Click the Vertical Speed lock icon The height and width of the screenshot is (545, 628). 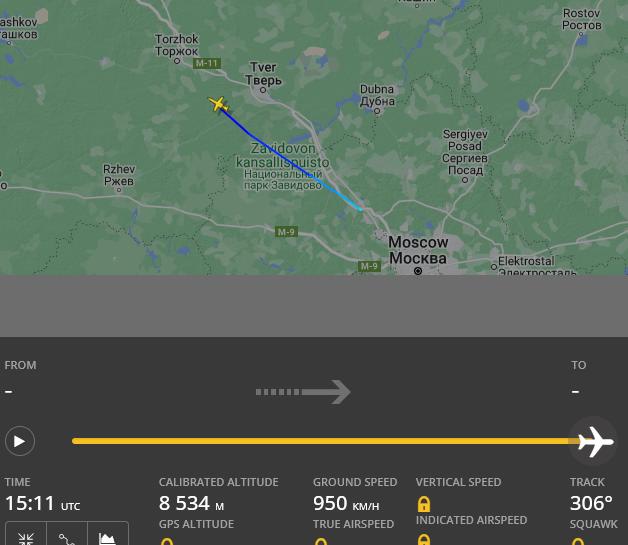coord(424,504)
